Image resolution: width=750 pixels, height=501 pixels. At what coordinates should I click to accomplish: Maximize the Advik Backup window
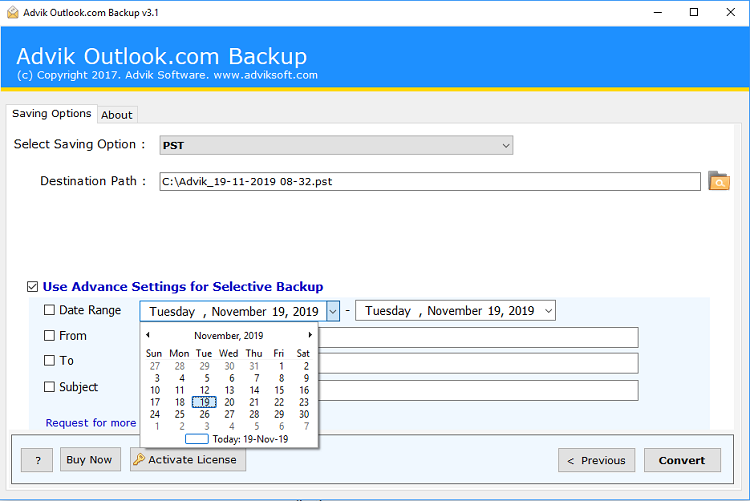694,12
